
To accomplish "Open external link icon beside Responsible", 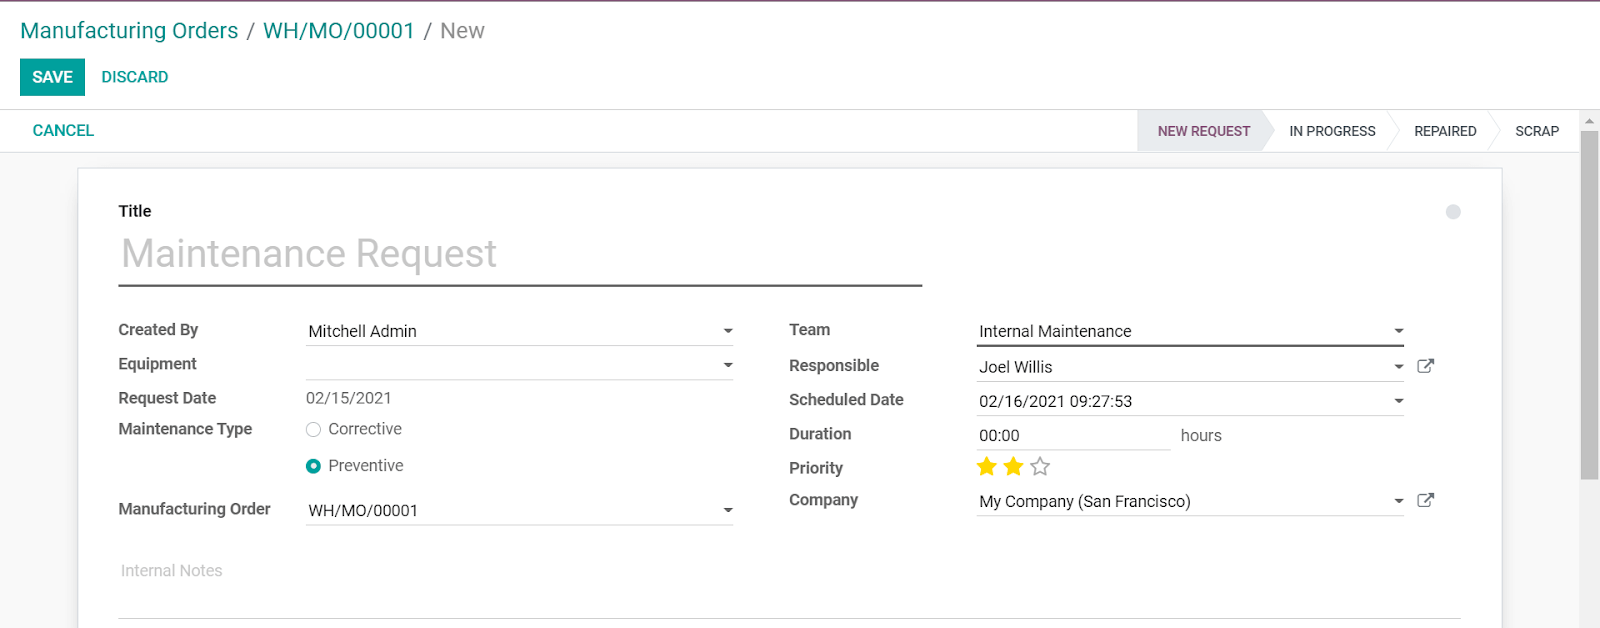I will [1426, 366].
